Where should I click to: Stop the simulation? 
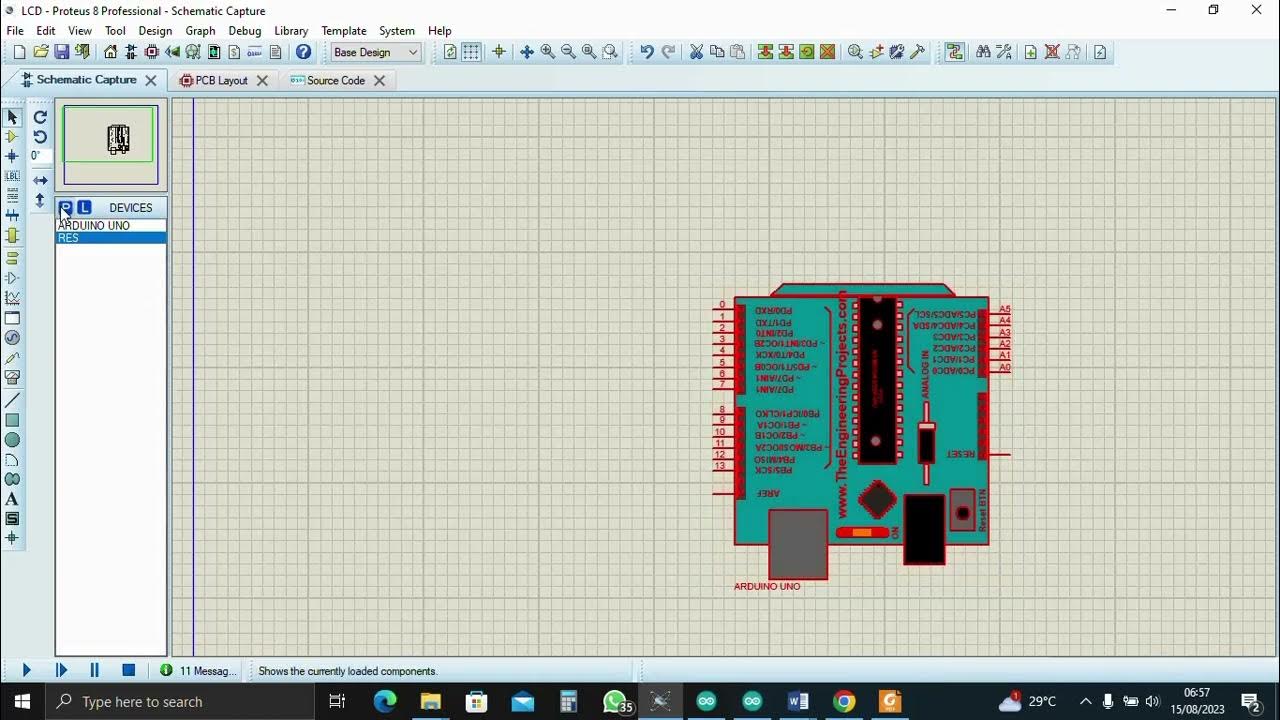129,671
